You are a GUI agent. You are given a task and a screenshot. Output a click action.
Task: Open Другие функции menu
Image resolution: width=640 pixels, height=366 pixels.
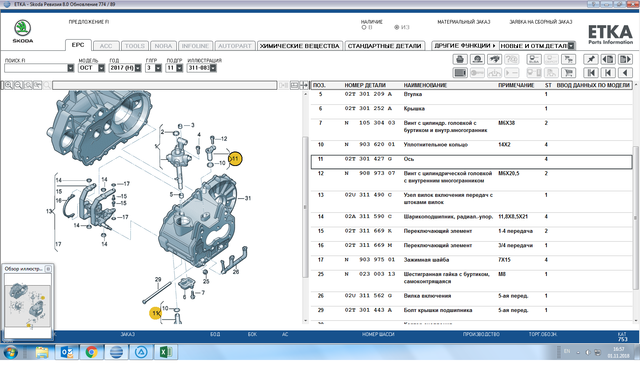point(465,46)
